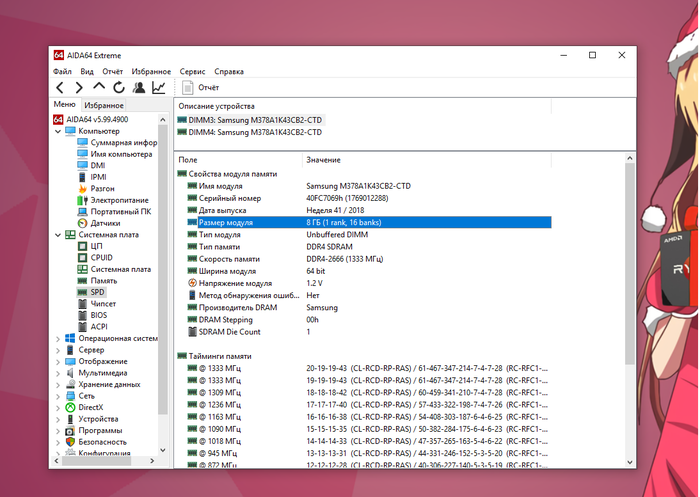Click the Back navigation arrow in toolbar

pos(61,88)
